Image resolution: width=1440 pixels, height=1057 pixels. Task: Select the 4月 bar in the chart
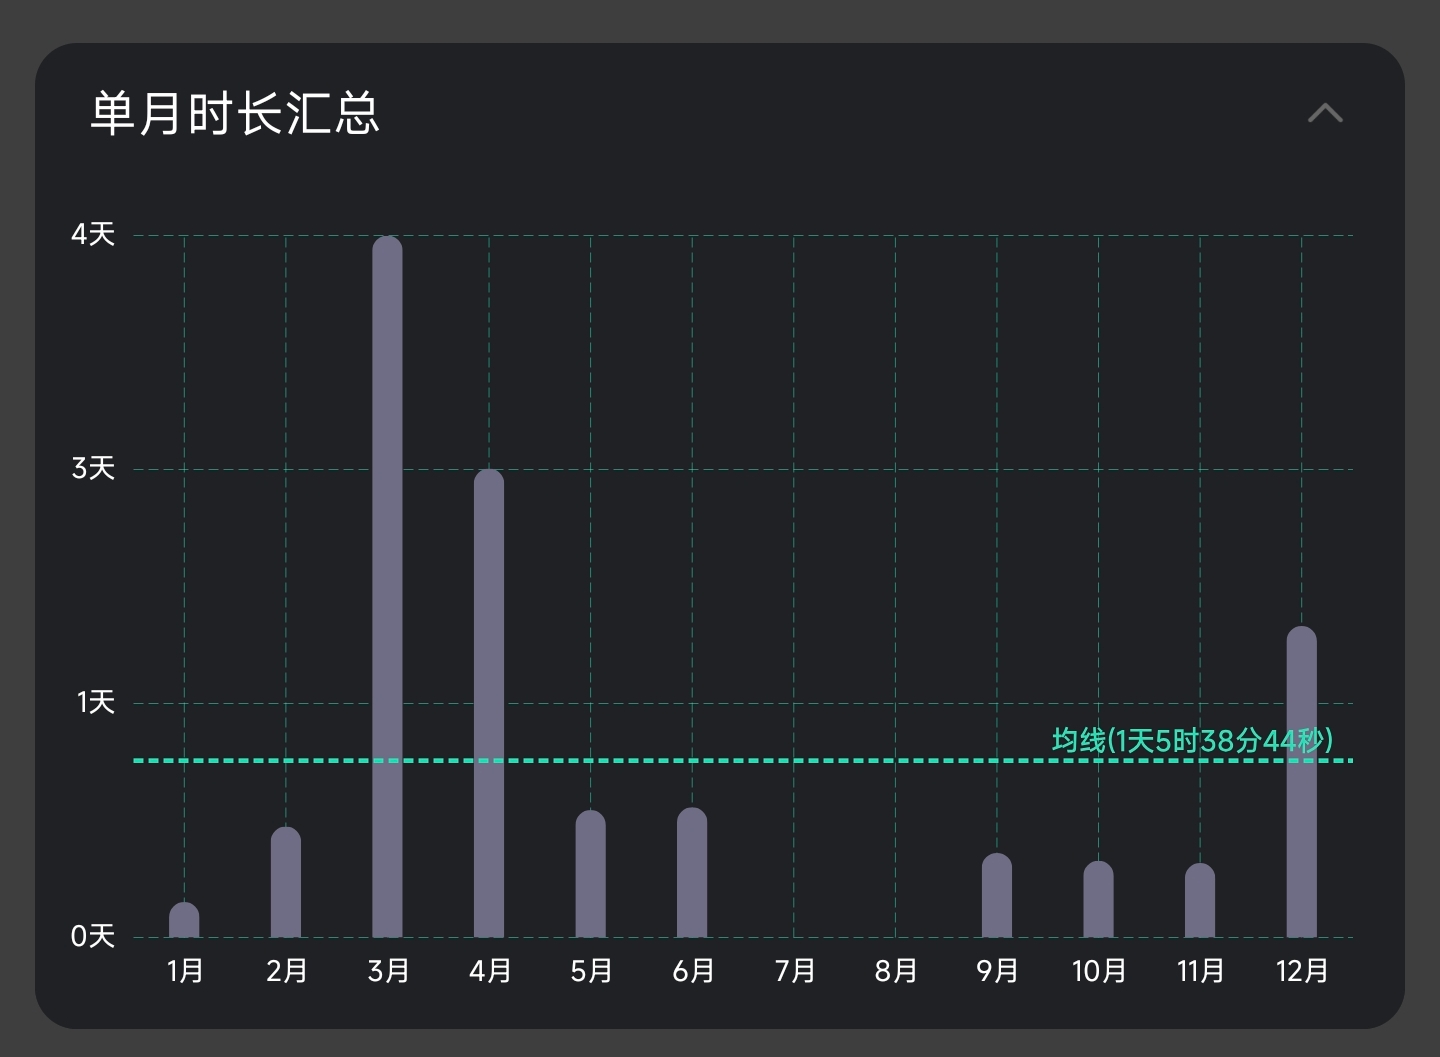tap(489, 703)
